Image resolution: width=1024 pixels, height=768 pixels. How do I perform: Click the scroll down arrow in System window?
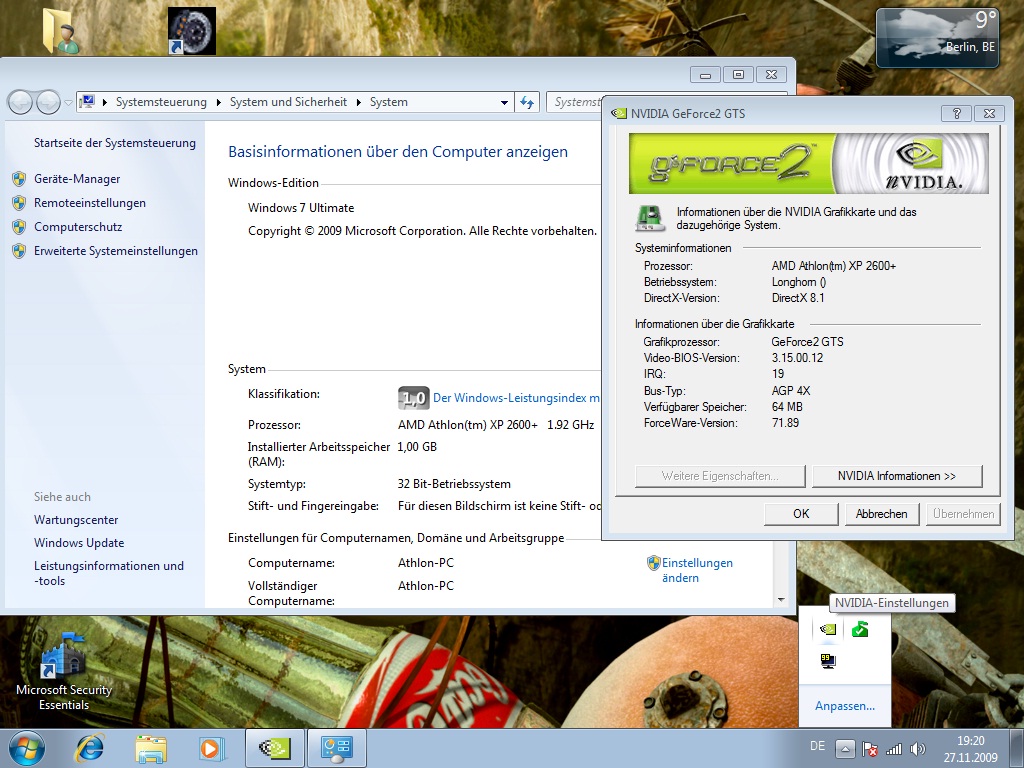click(781, 600)
